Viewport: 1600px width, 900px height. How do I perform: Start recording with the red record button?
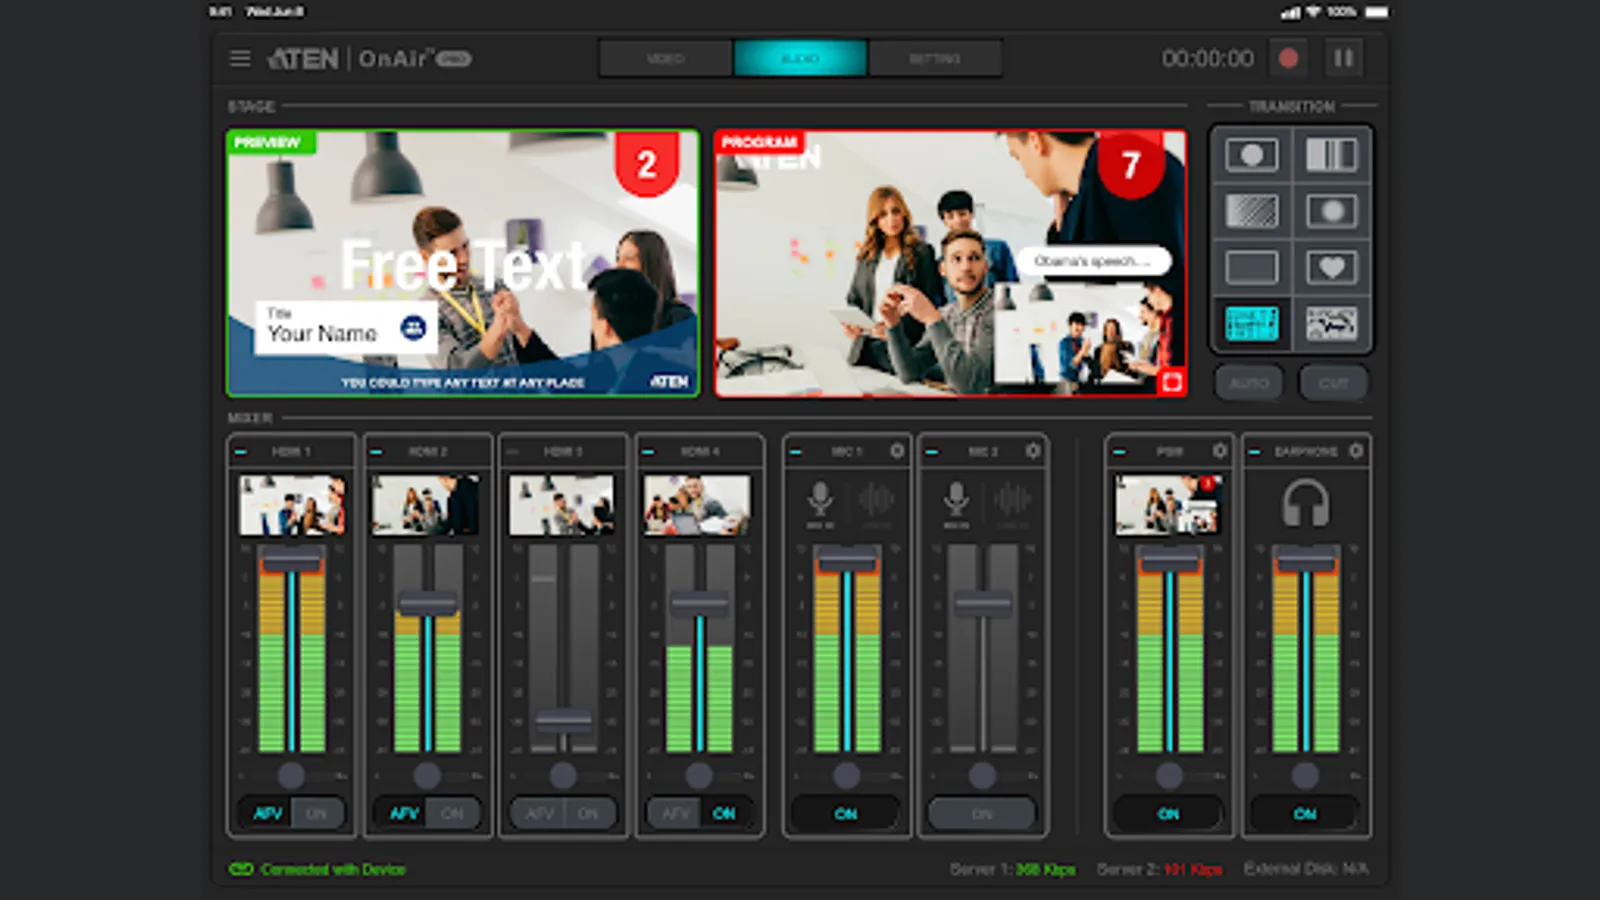[1288, 58]
